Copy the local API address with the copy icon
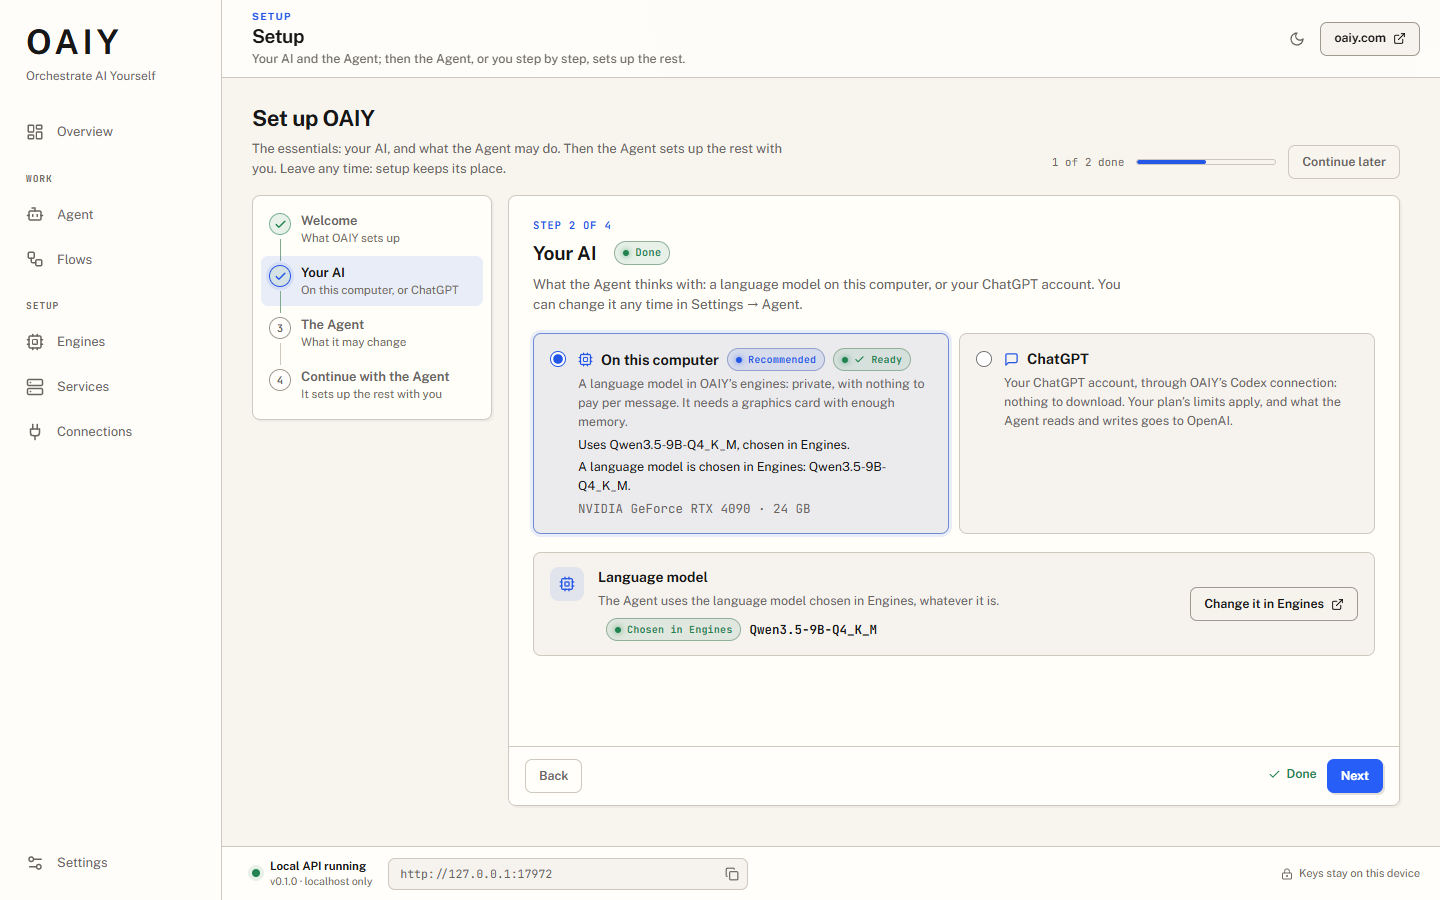 732,874
